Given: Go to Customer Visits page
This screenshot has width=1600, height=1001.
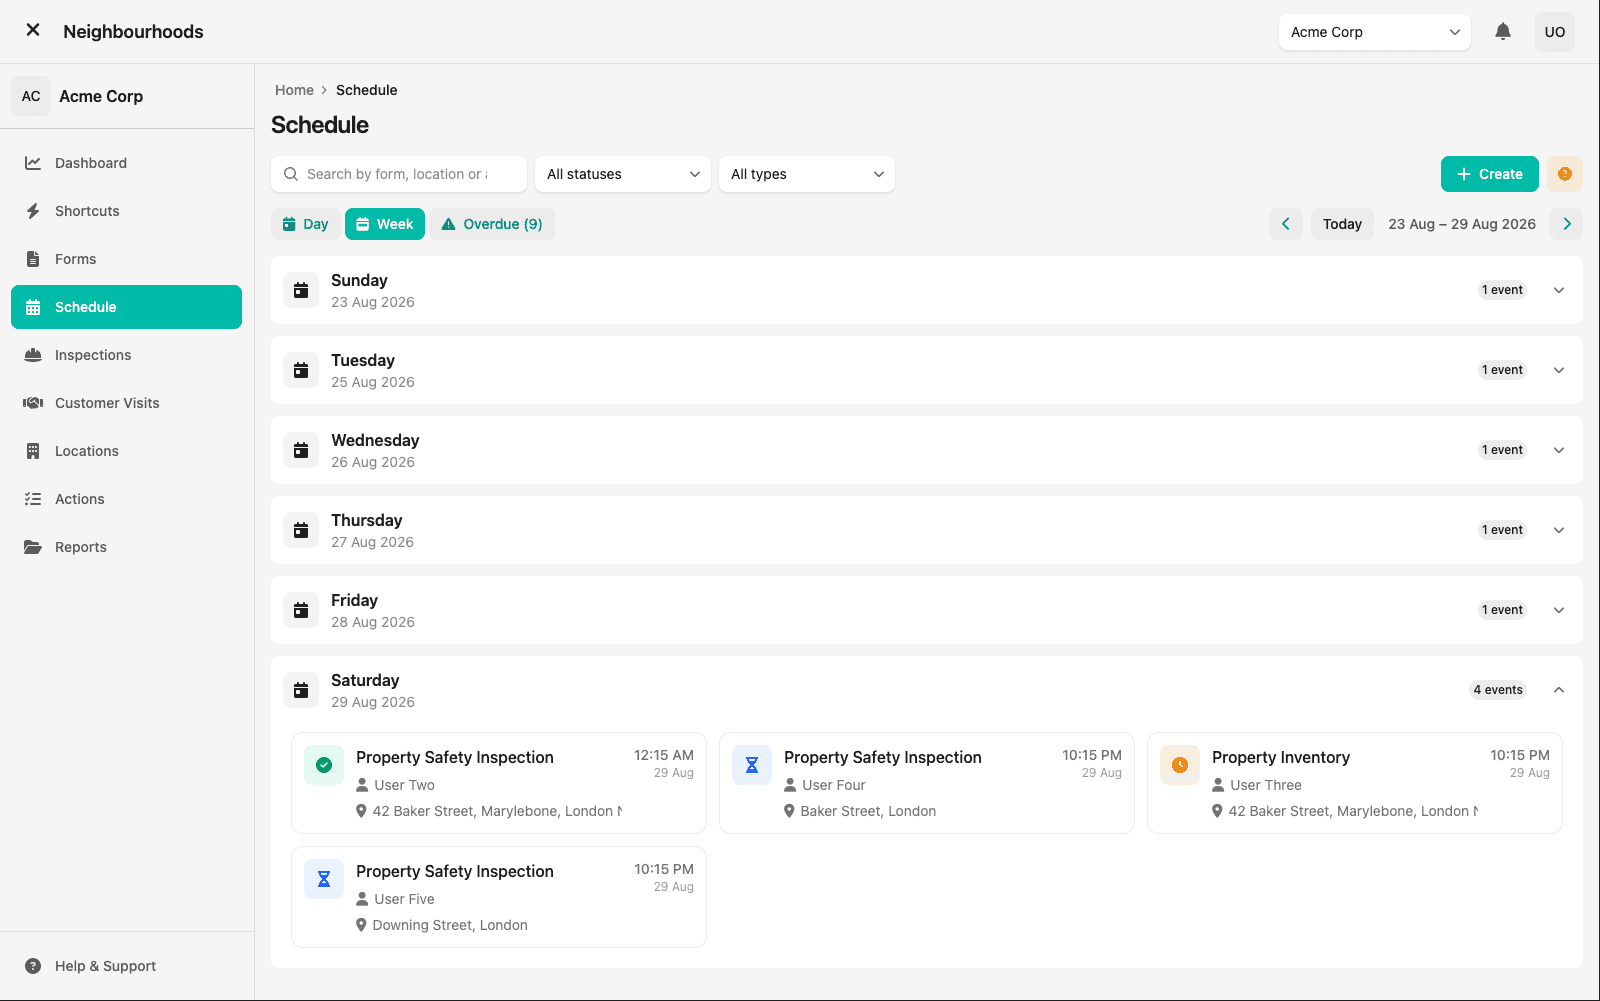Looking at the screenshot, I should [x=126, y=403].
